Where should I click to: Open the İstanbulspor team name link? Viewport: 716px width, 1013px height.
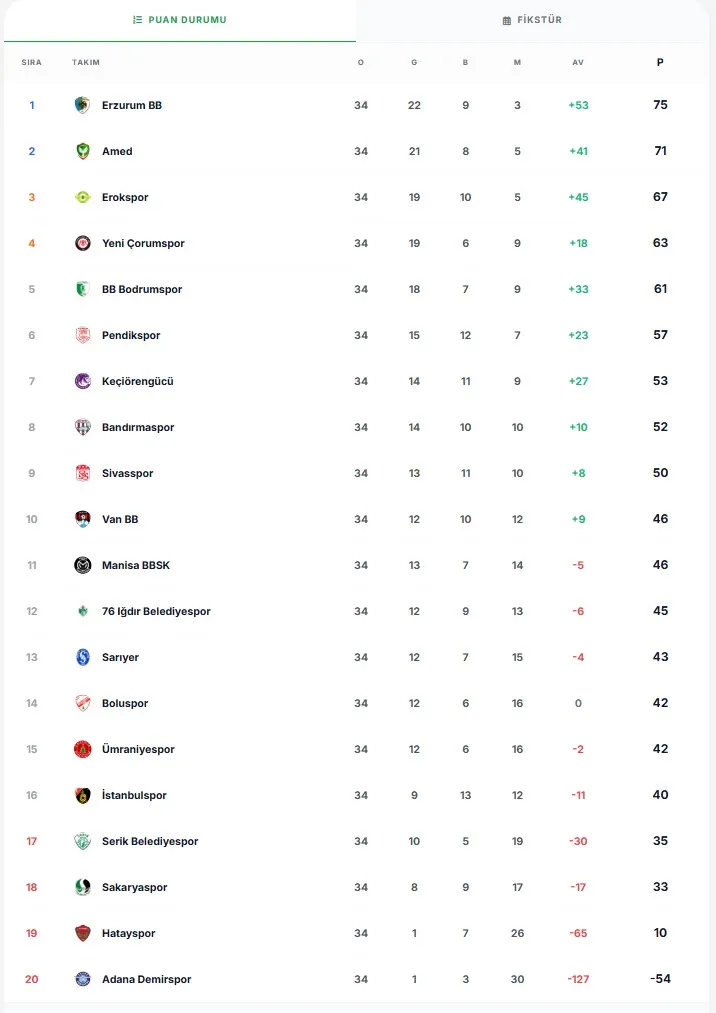click(x=134, y=795)
